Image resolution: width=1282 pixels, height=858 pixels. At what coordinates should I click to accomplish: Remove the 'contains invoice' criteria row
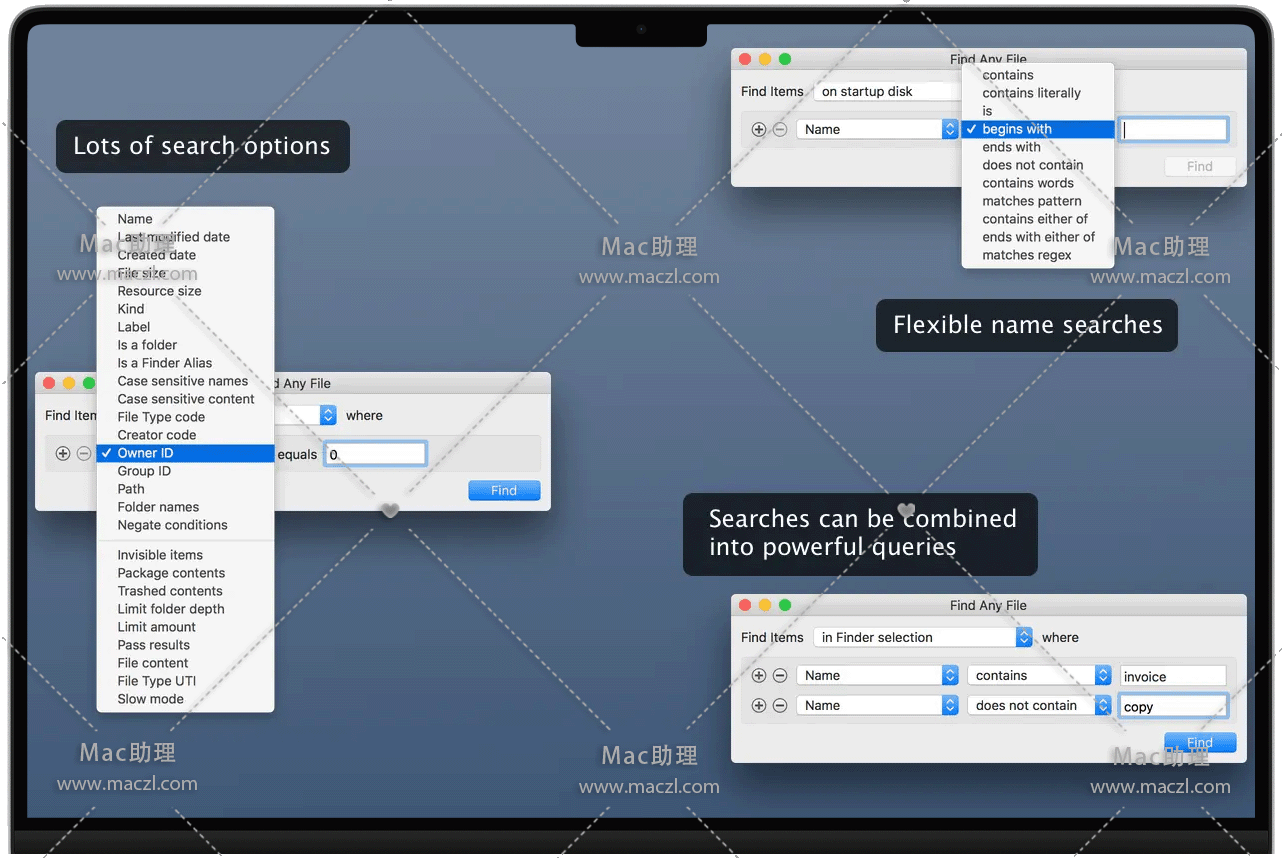780,676
